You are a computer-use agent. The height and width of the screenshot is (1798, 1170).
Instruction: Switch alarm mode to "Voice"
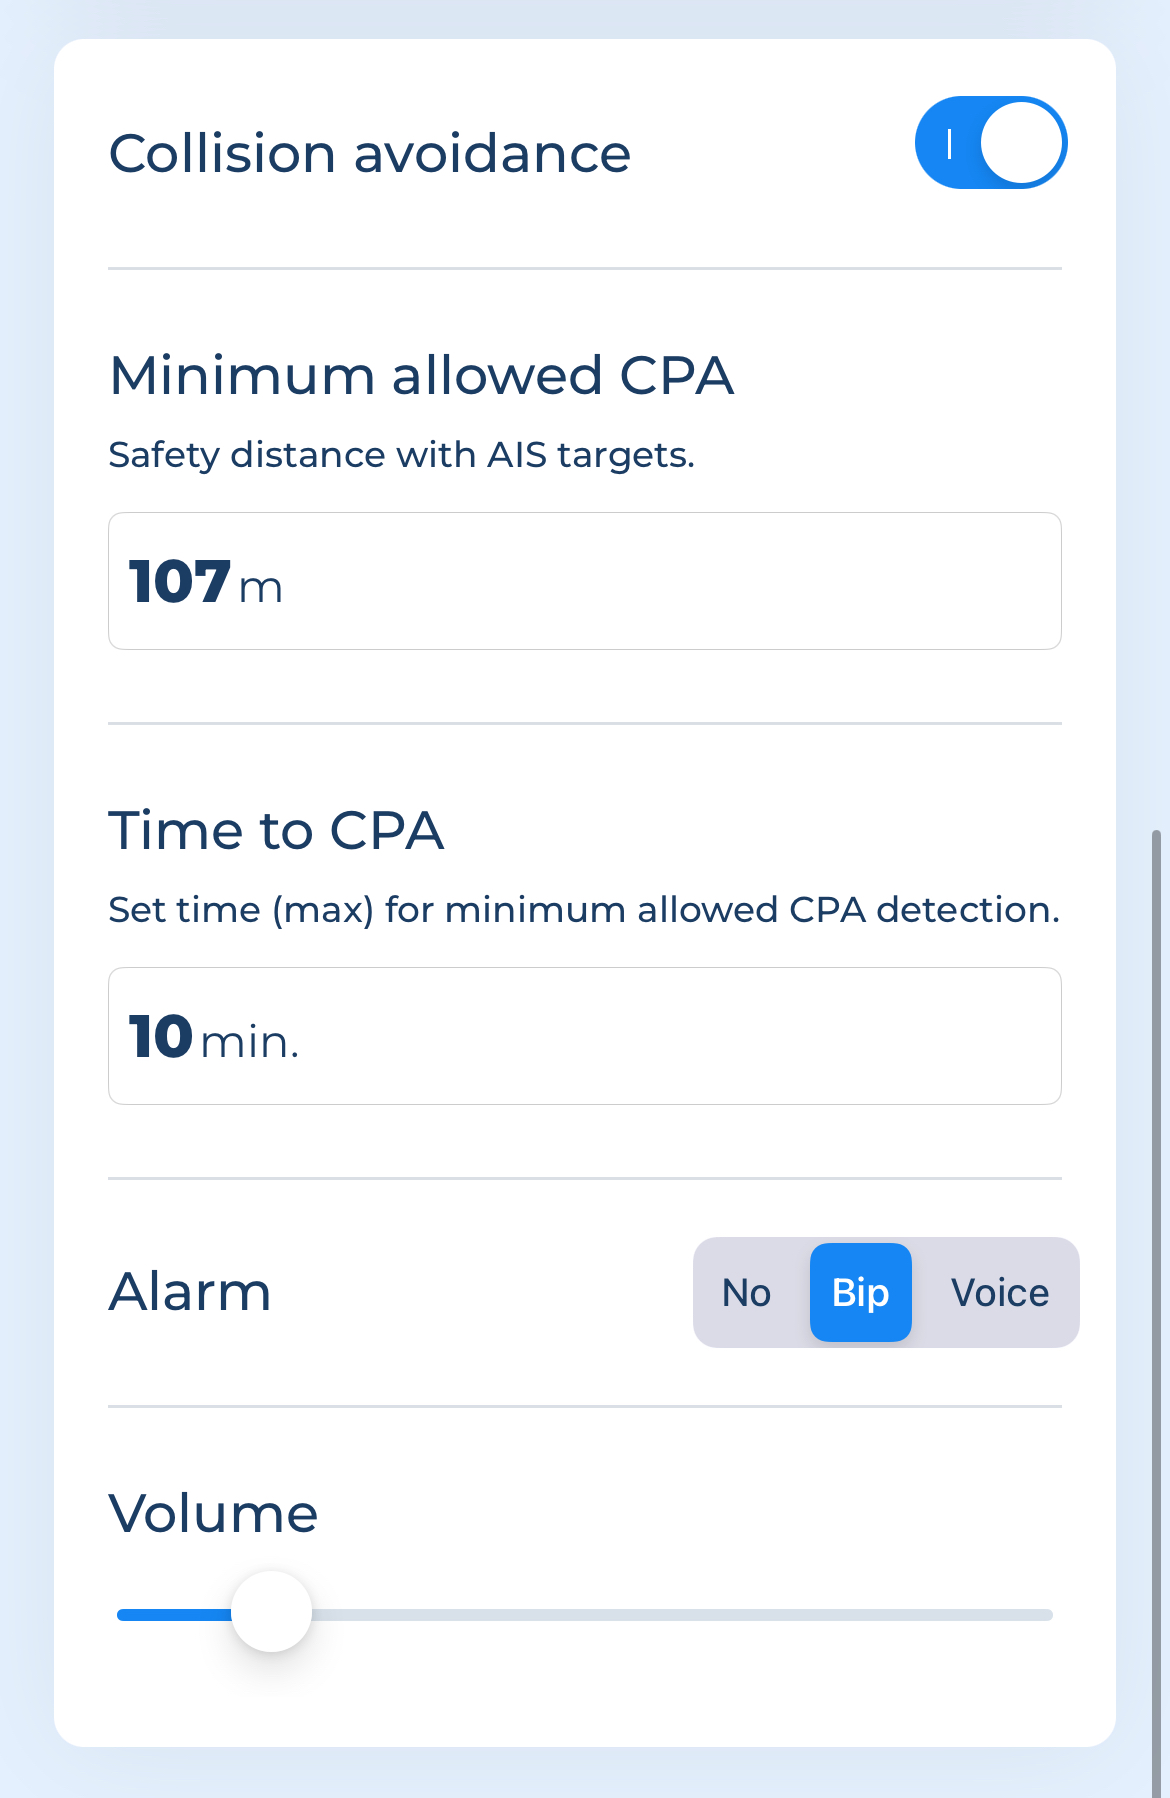999,1293
